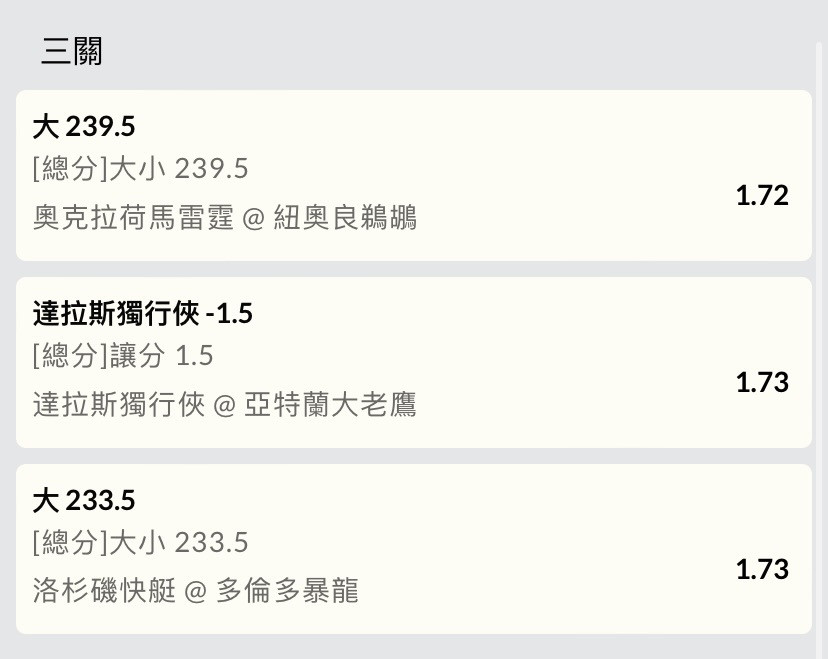Select the 1.73 odds for 達拉斯獨行俠

(x=762, y=383)
